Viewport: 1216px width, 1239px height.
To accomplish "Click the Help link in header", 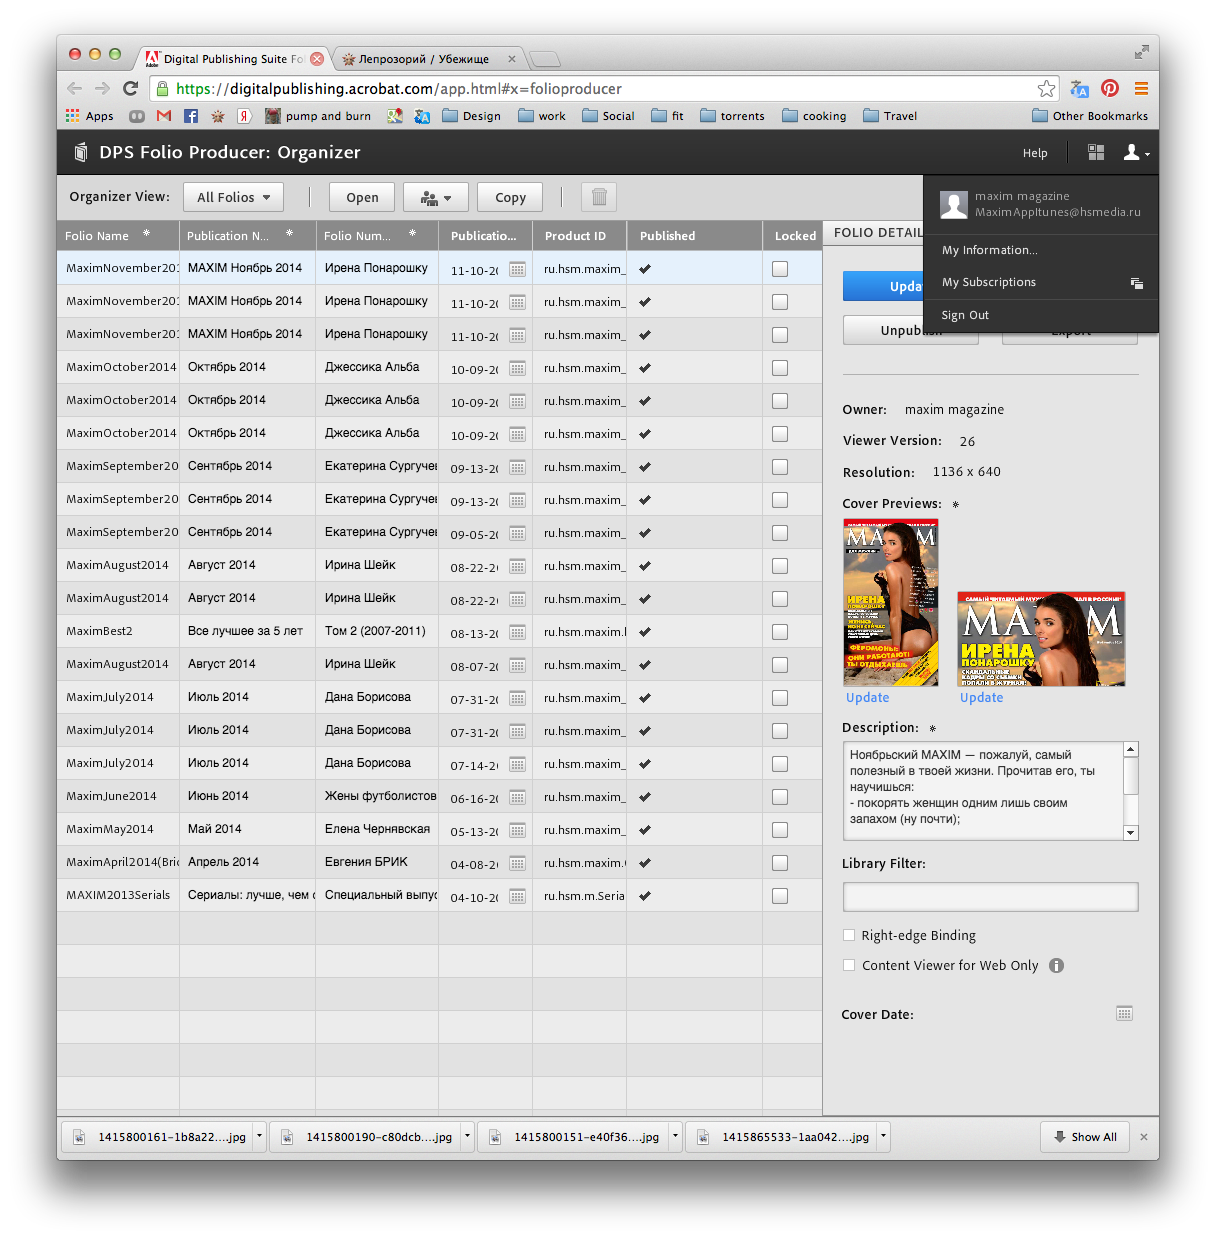I will pos(1035,153).
